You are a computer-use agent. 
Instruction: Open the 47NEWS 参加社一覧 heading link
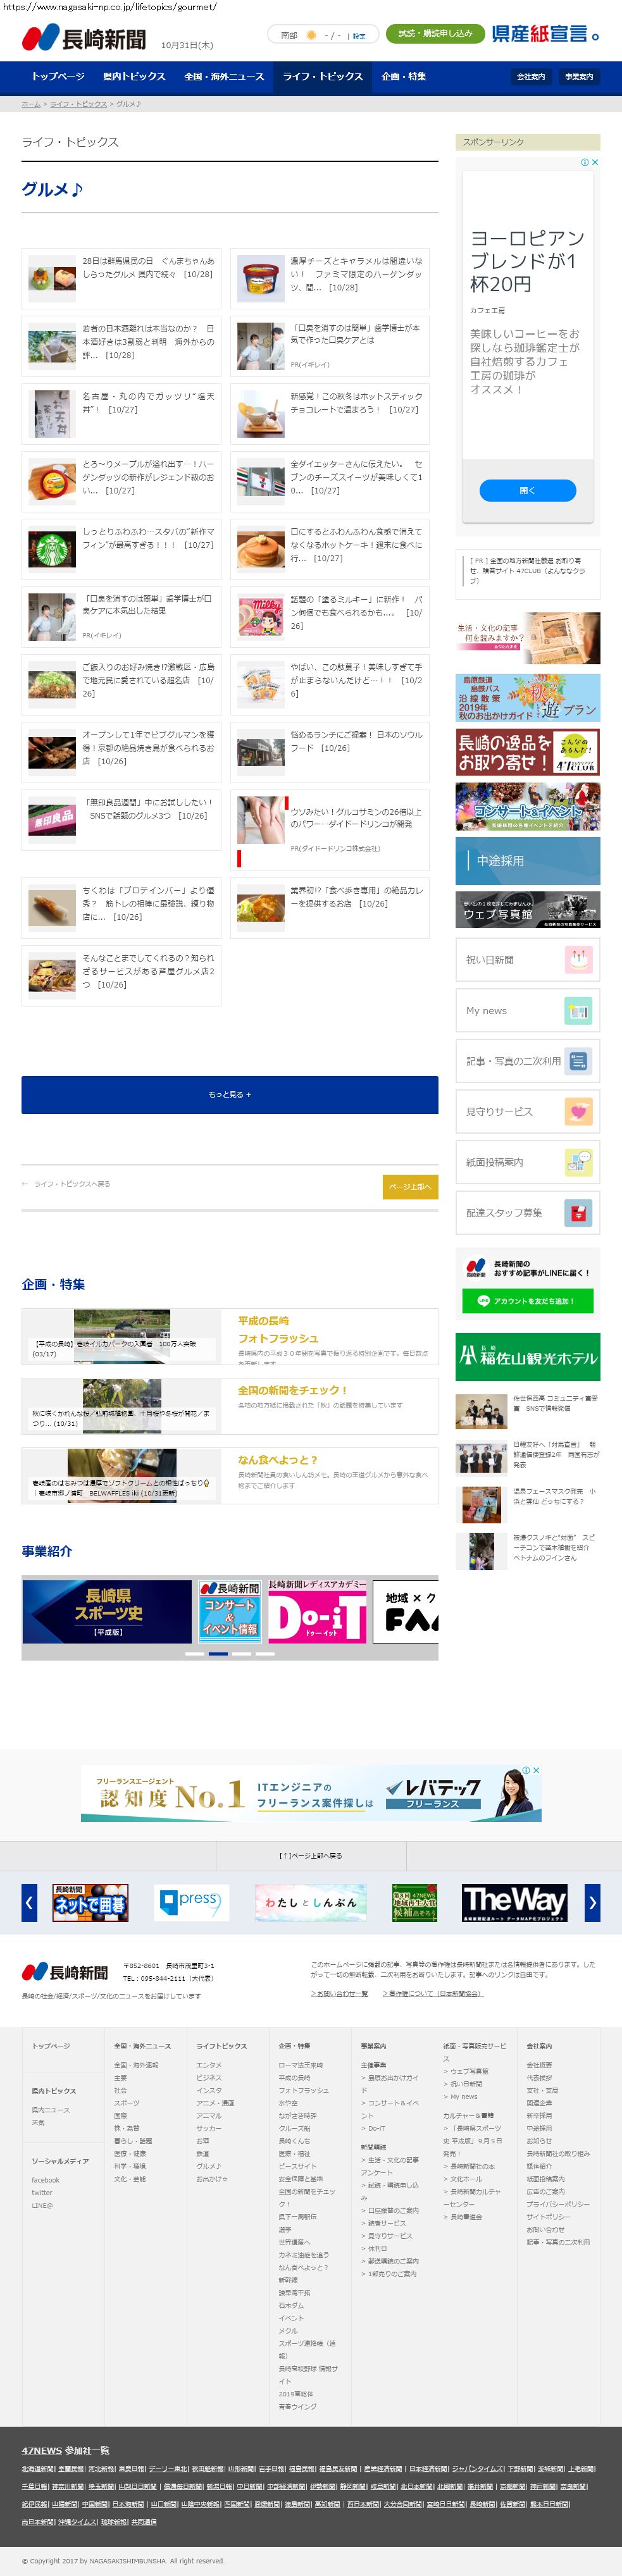pyautogui.click(x=65, y=2450)
